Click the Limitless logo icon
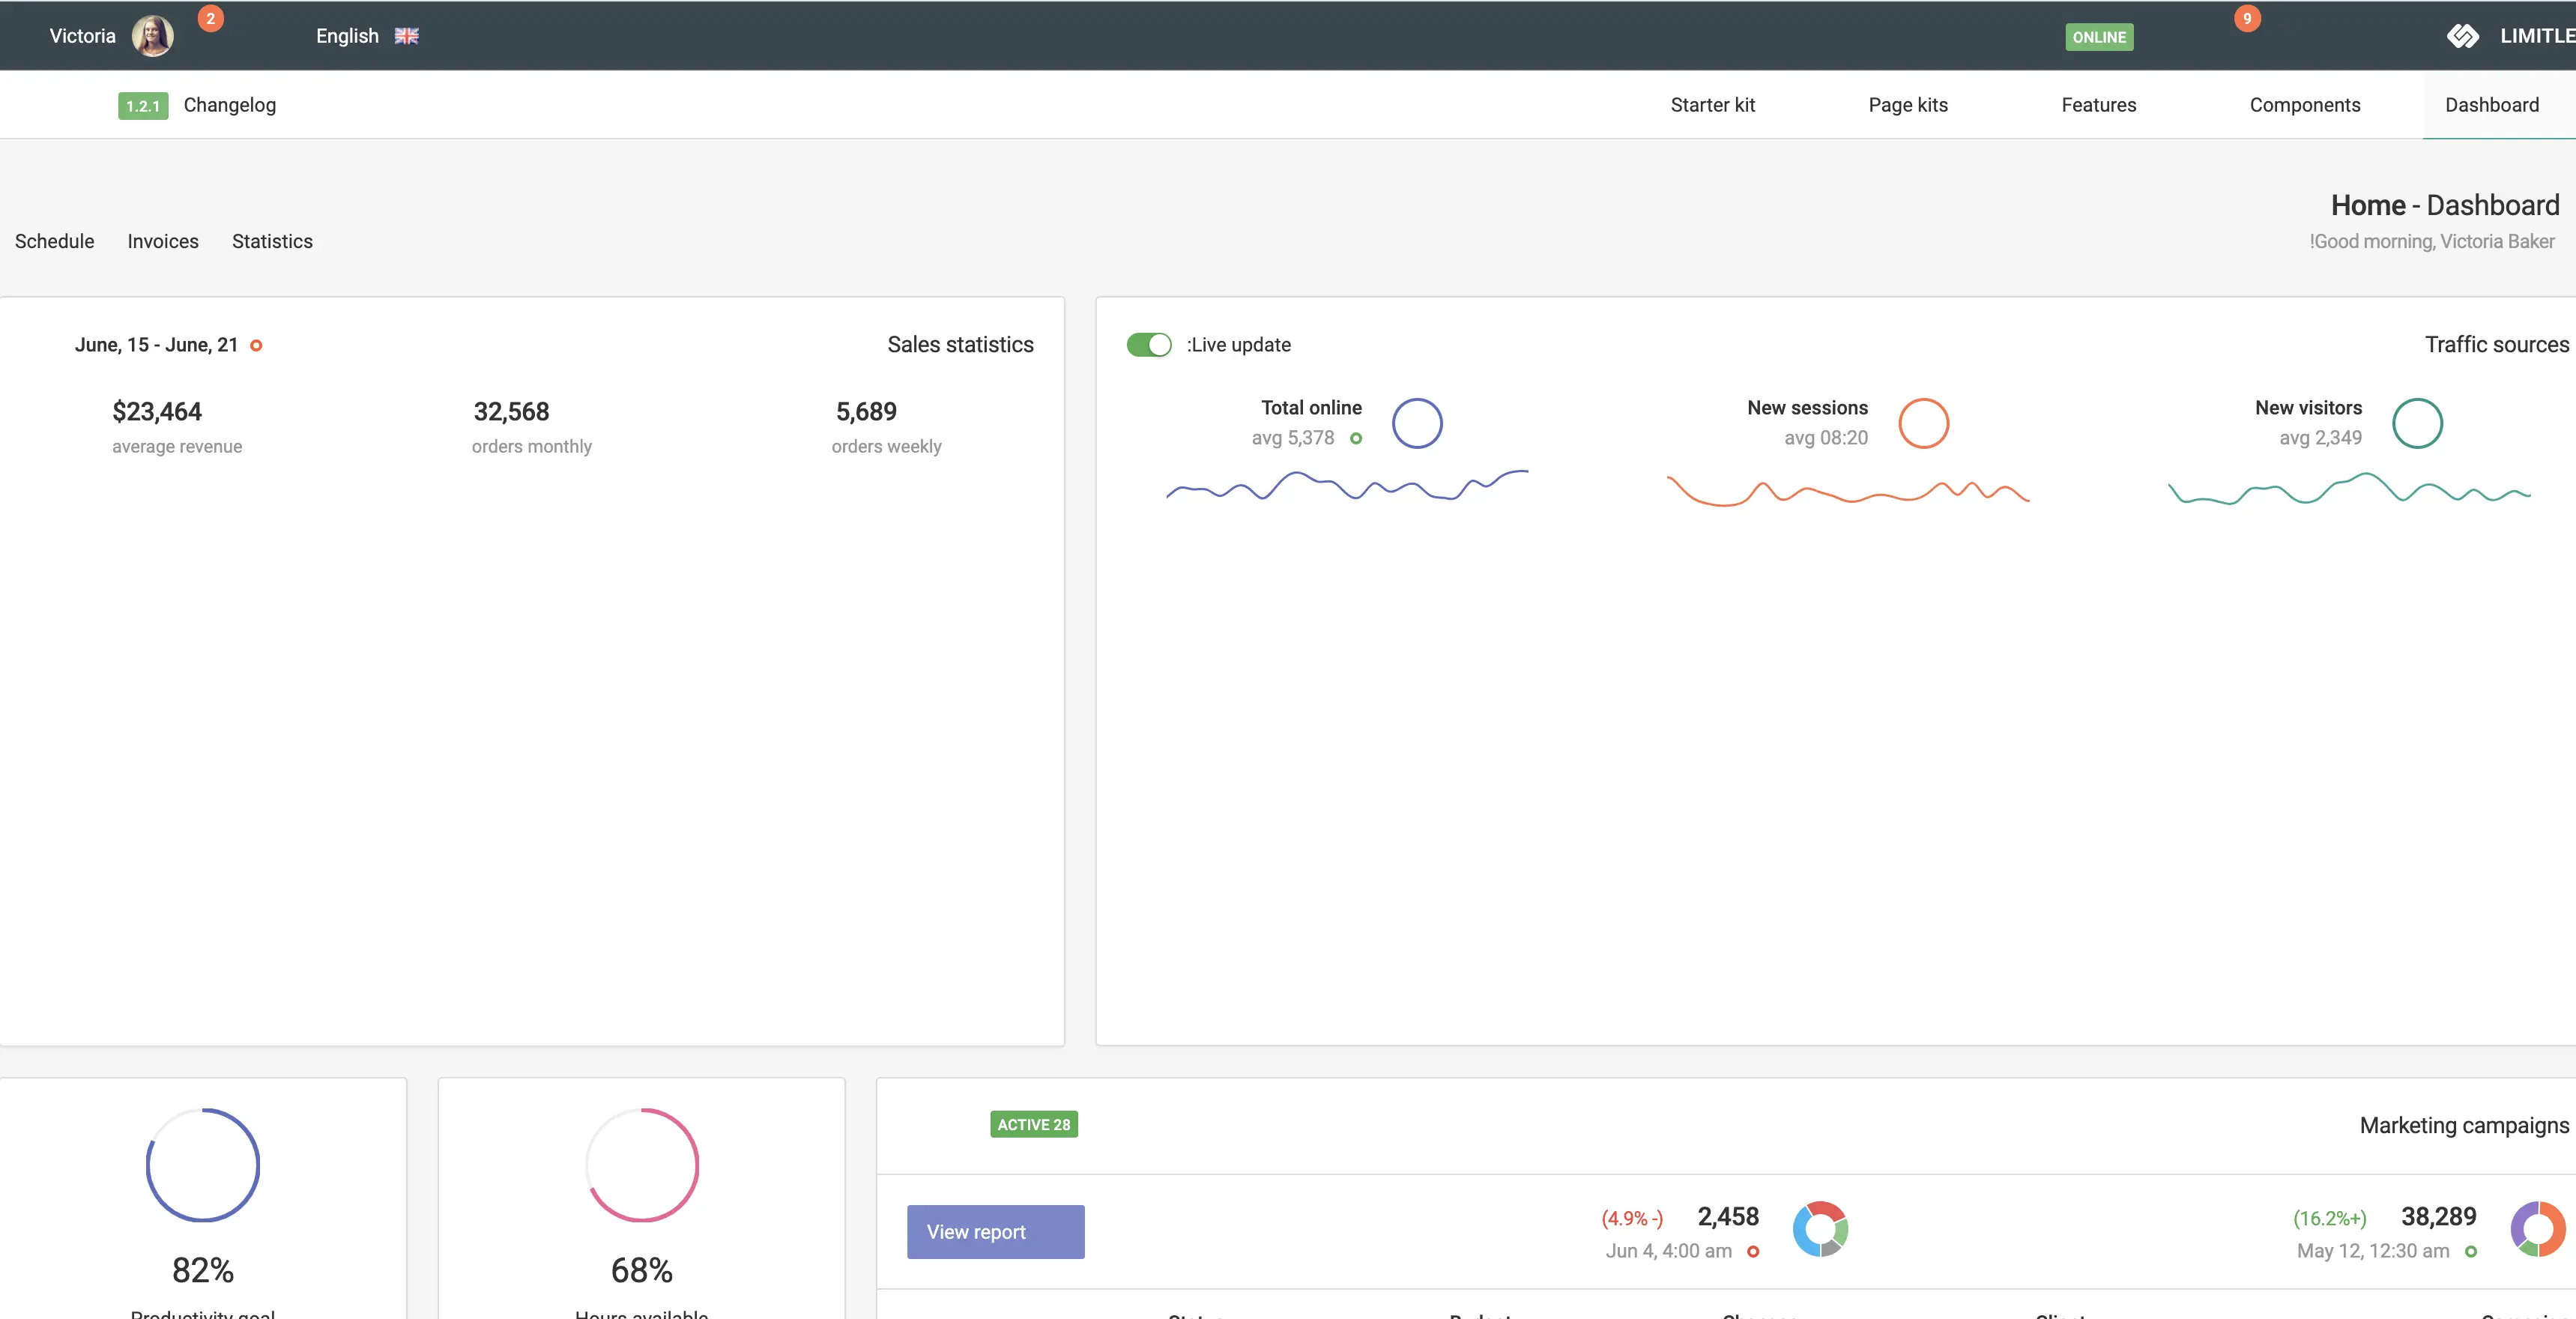The height and width of the screenshot is (1319, 2576). pos(2462,36)
